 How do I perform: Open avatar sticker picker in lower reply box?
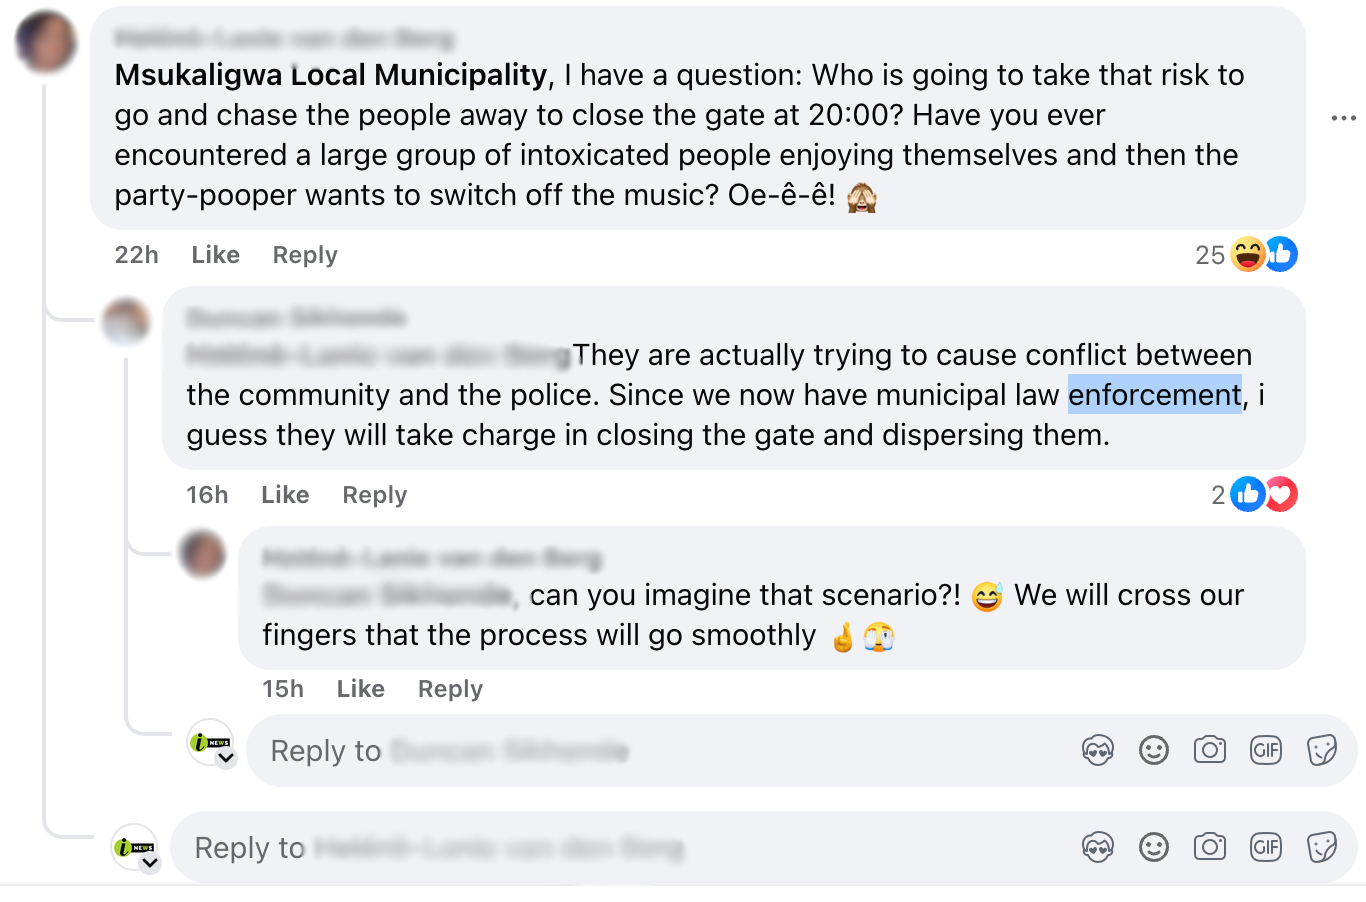pyautogui.click(x=1097, y=848)
